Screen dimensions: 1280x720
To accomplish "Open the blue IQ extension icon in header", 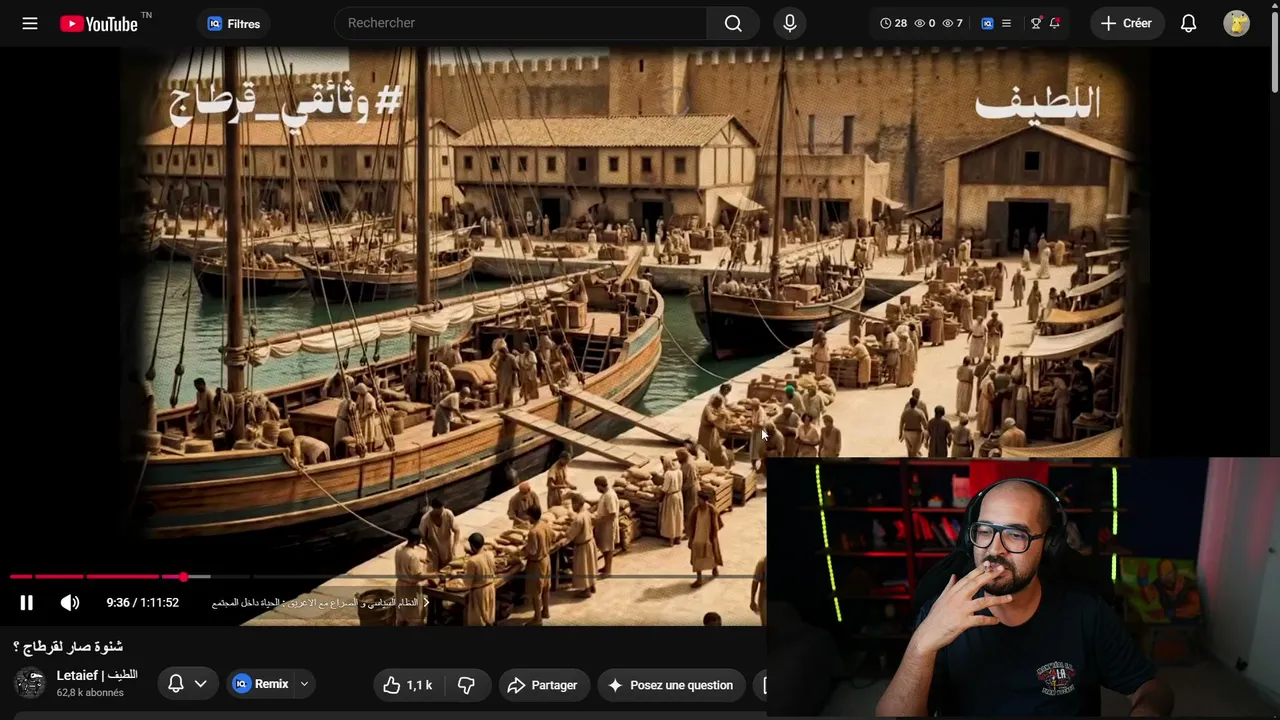I will [x=987, y=23].
